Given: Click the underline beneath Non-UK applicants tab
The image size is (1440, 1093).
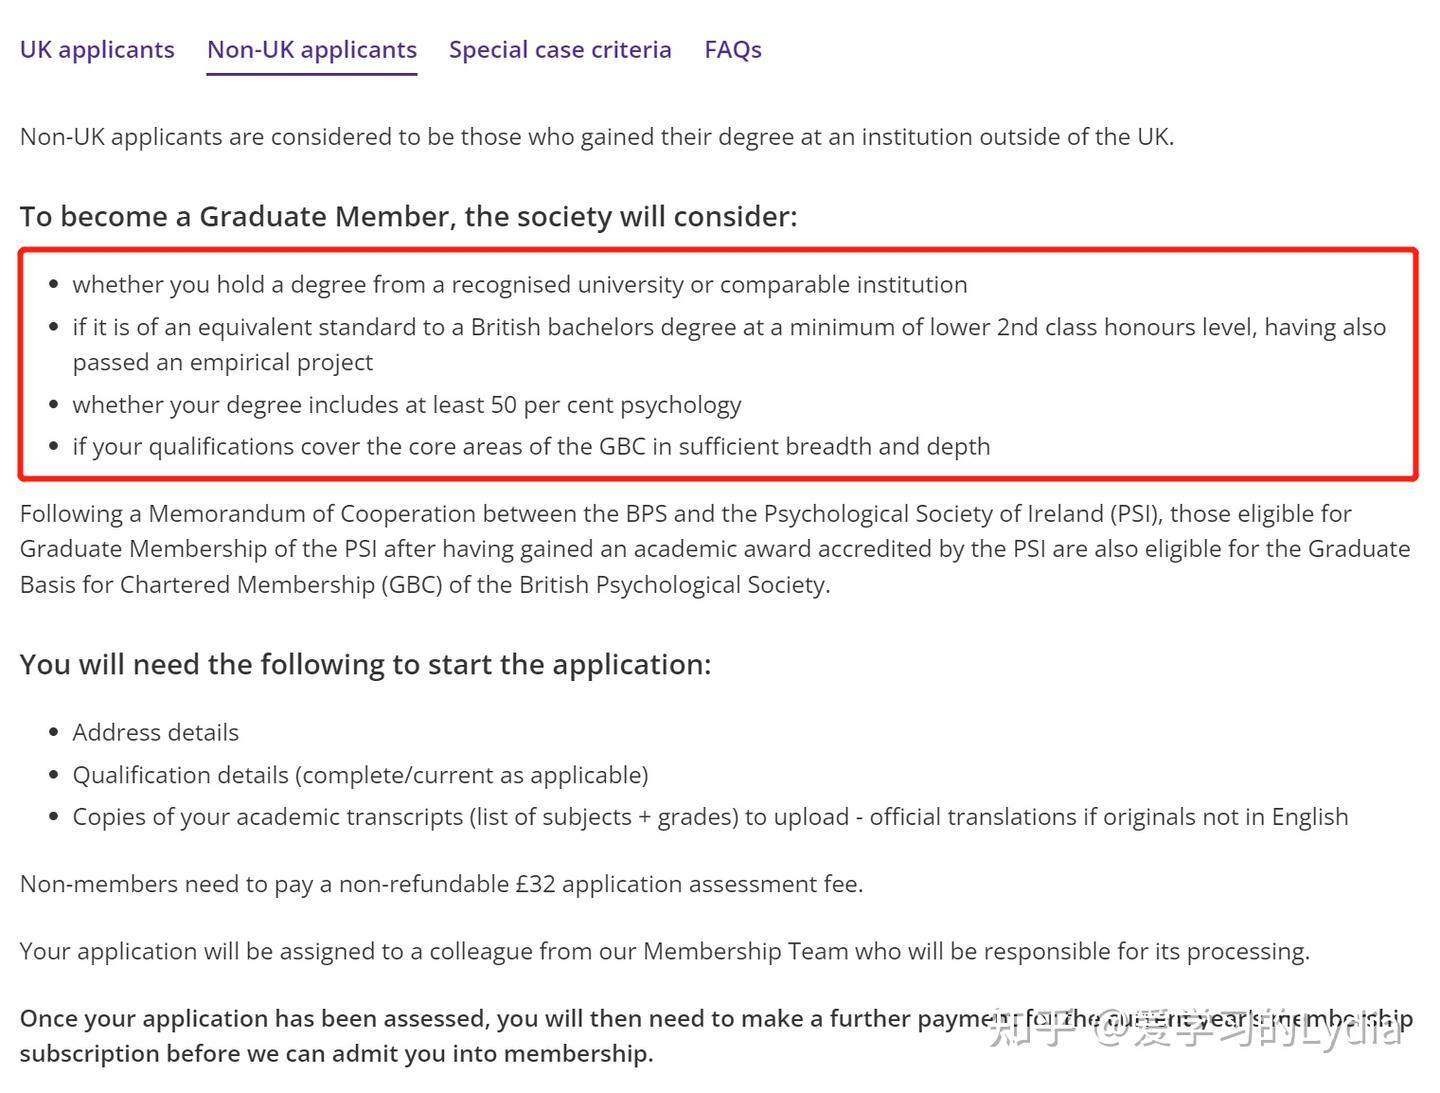Looking at the screenshot, I should point(312,73).
